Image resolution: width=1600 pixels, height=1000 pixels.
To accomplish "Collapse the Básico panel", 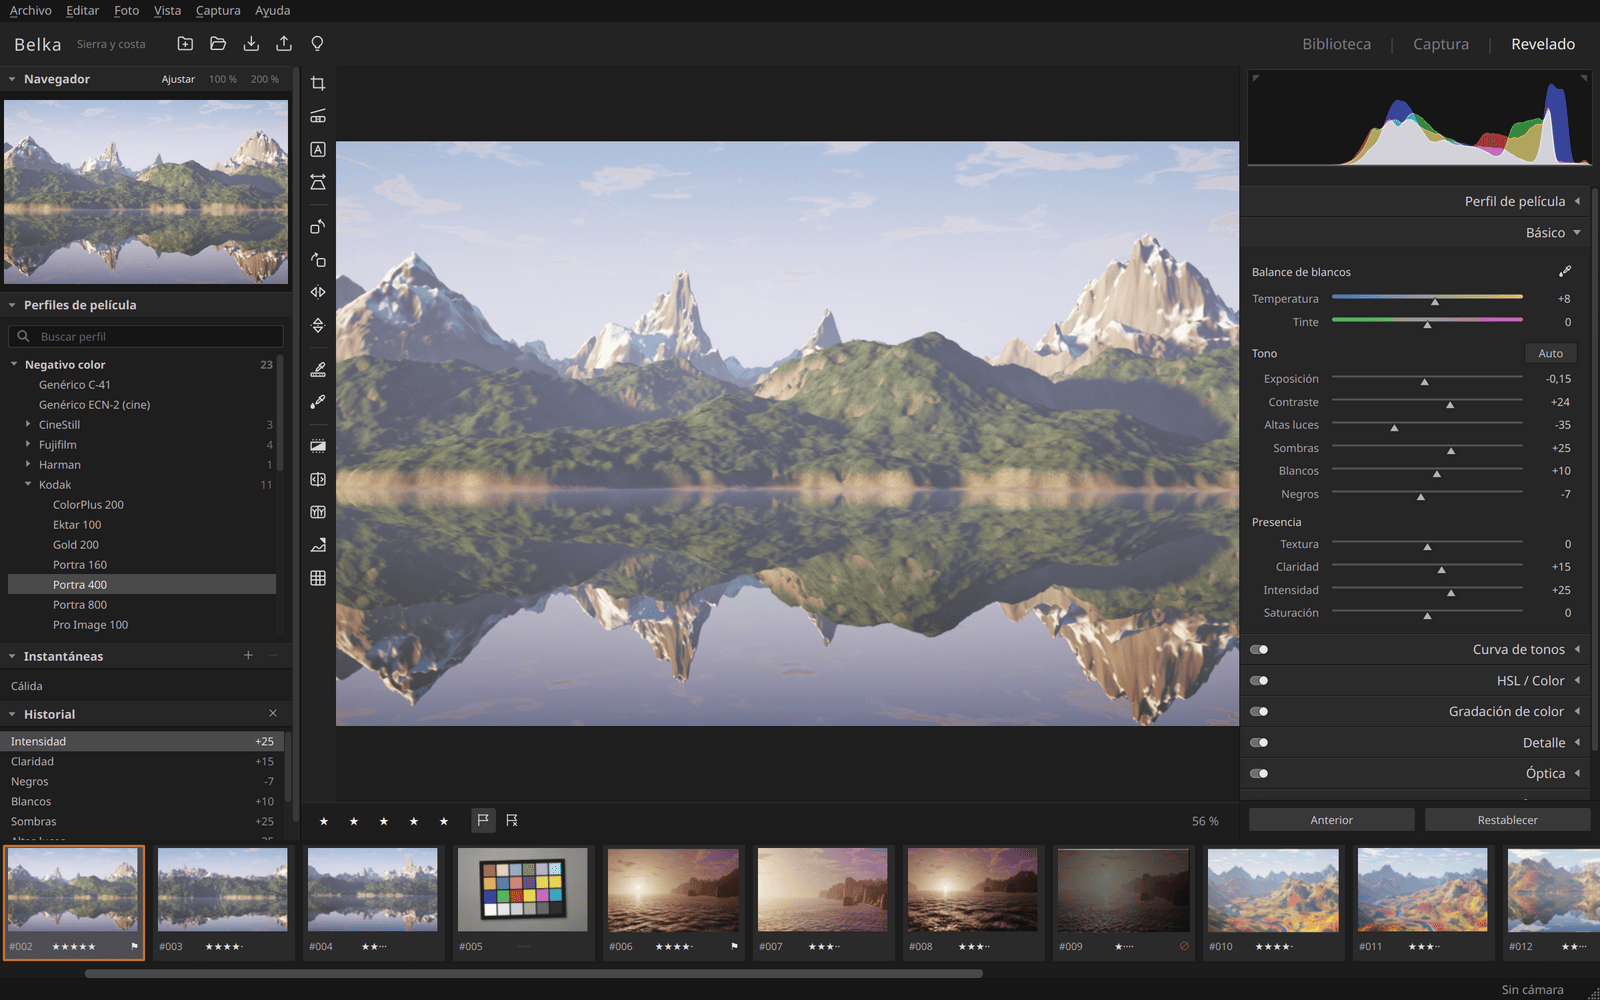I will (1415, 232).
